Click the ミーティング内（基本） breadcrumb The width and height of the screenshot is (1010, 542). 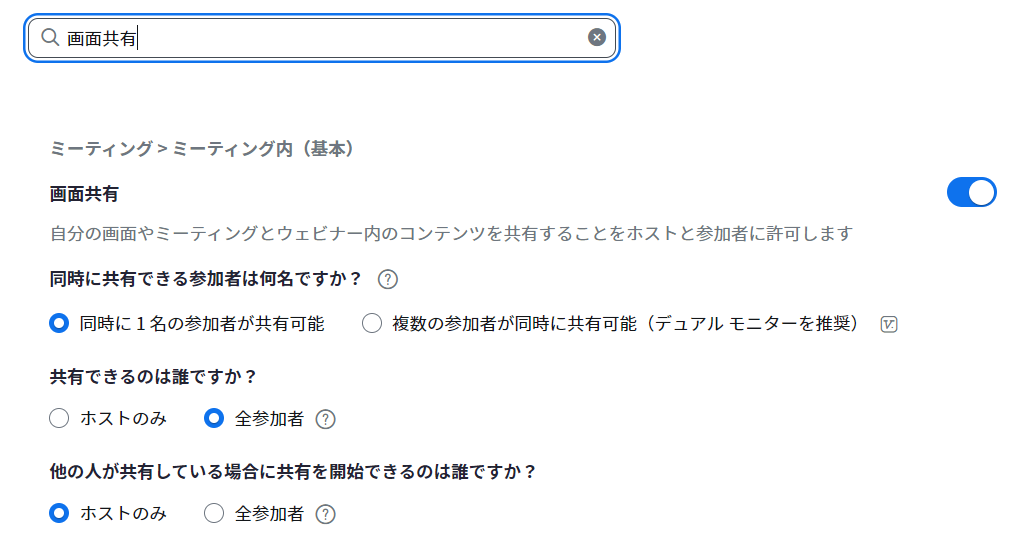click(264, 149)
